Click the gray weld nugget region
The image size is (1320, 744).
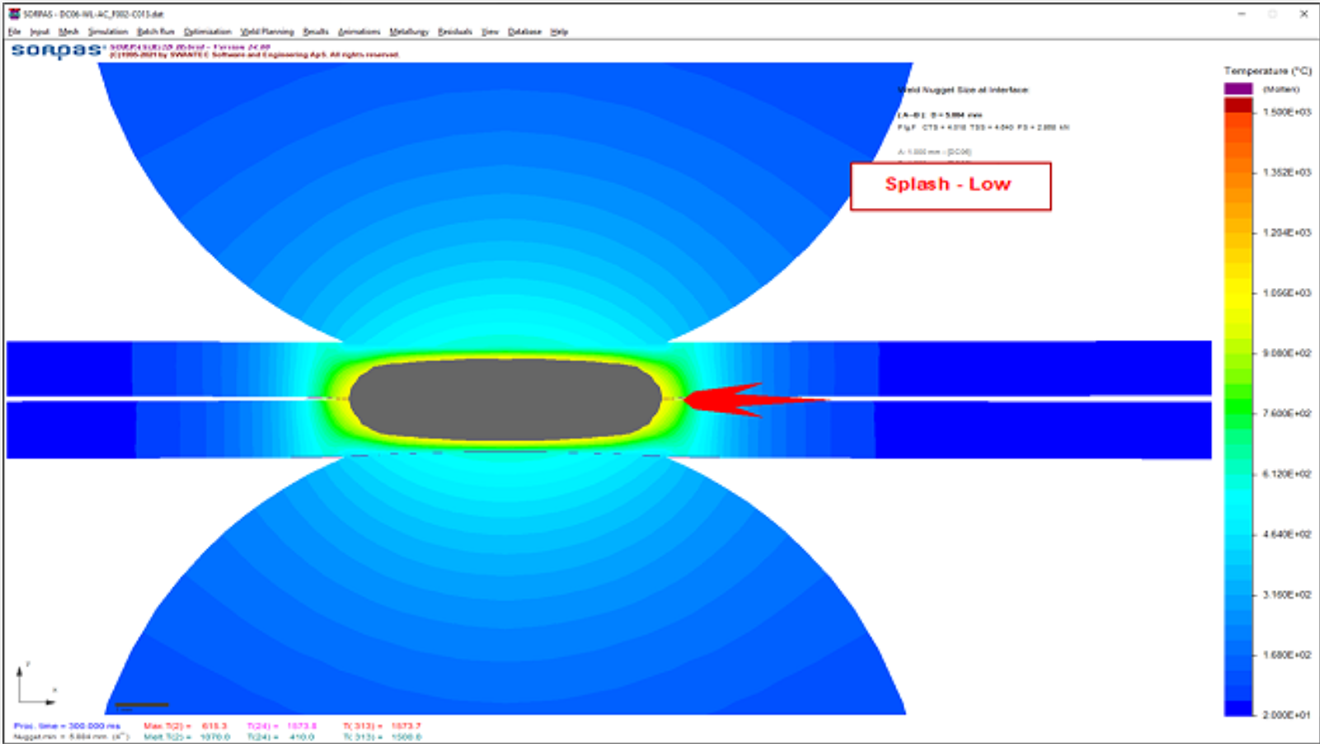[505, 400]
